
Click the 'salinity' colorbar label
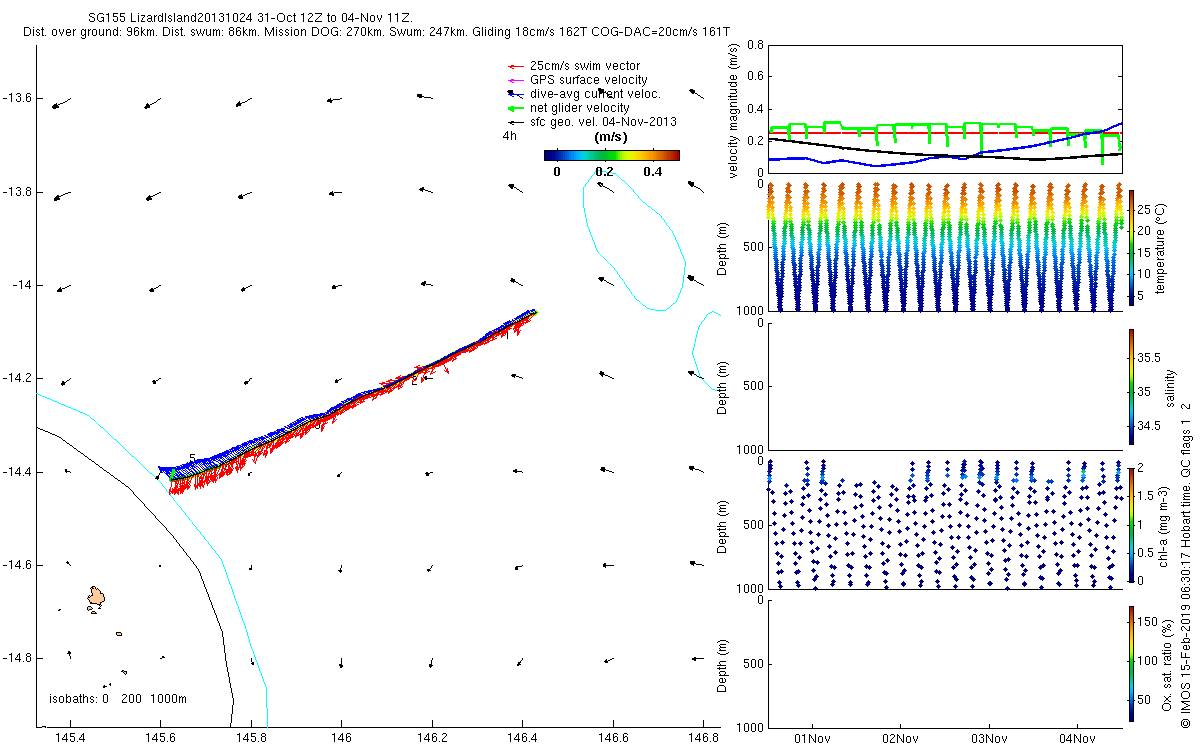coord(1171,387)
